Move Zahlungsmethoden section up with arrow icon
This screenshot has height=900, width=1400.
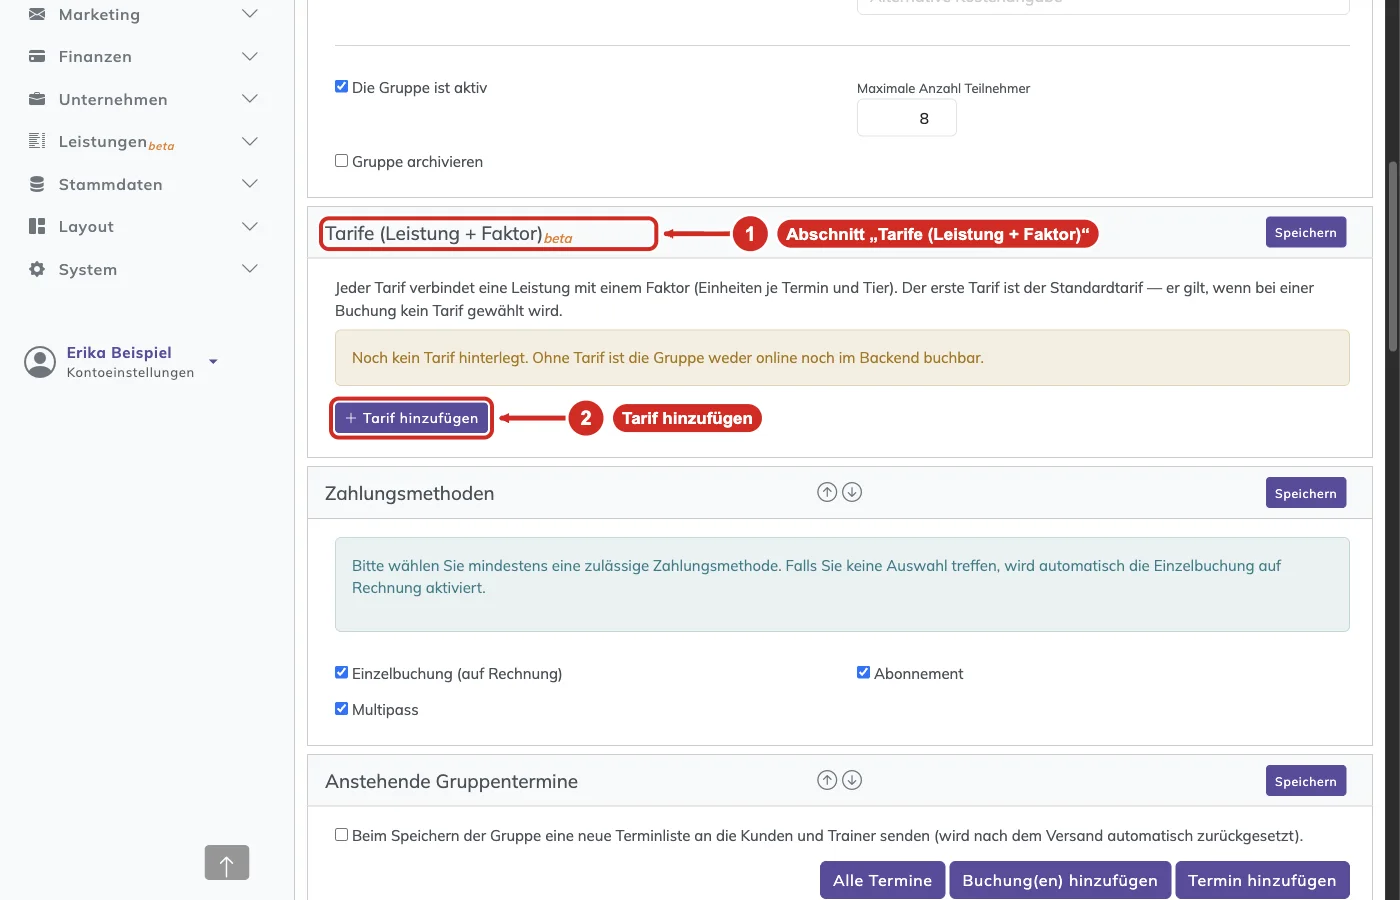[x=827, y=492]
